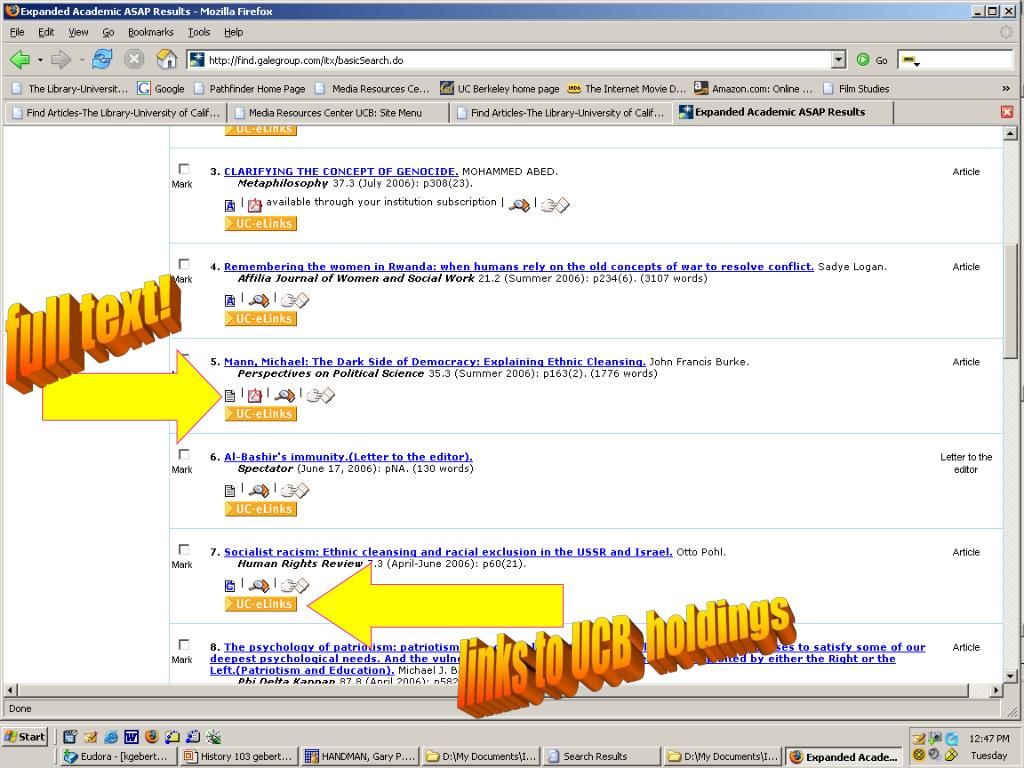This screenshot has width=1024, height=768.
Task: Switch to the Eudora taskbar window
Action: 116,756
